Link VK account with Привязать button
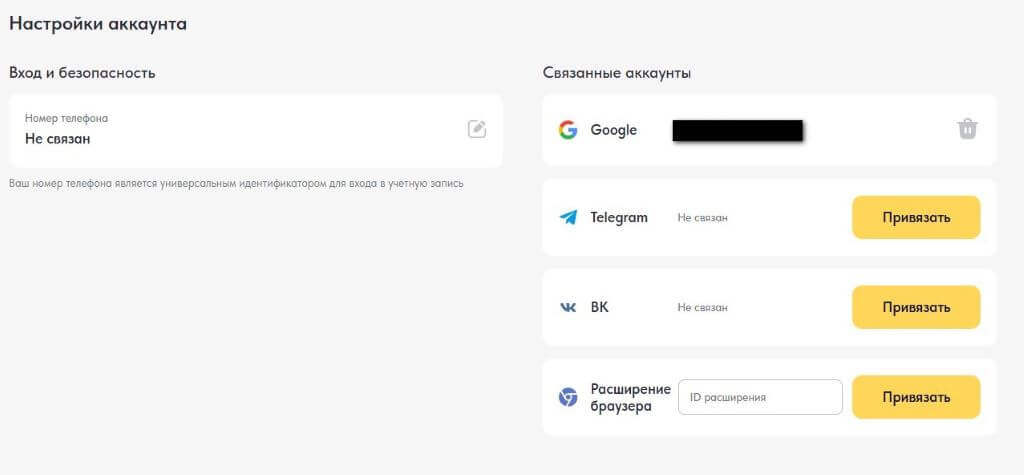This screenshot has height=475, width=1024. [x=915, y=307]
